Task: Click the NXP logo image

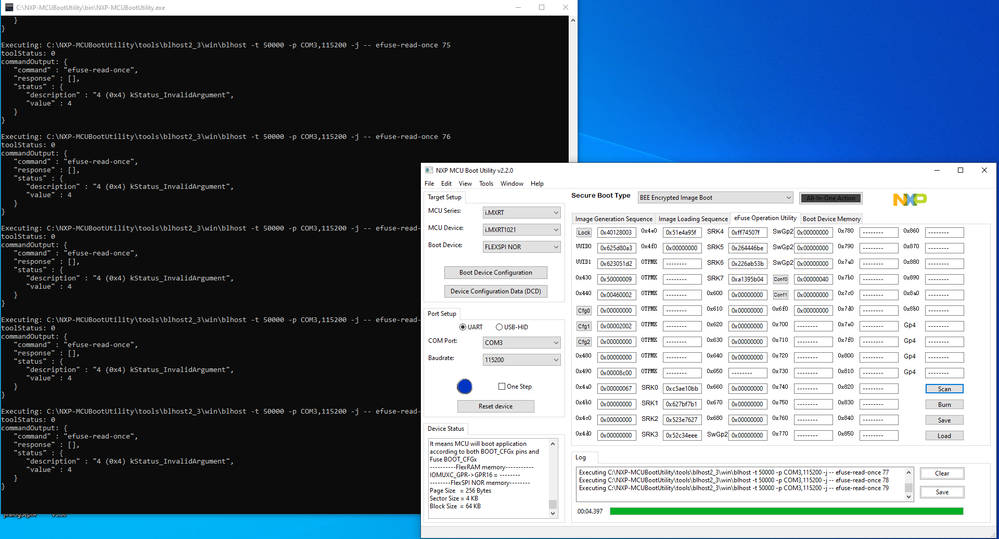Action: tap(910, 199)
